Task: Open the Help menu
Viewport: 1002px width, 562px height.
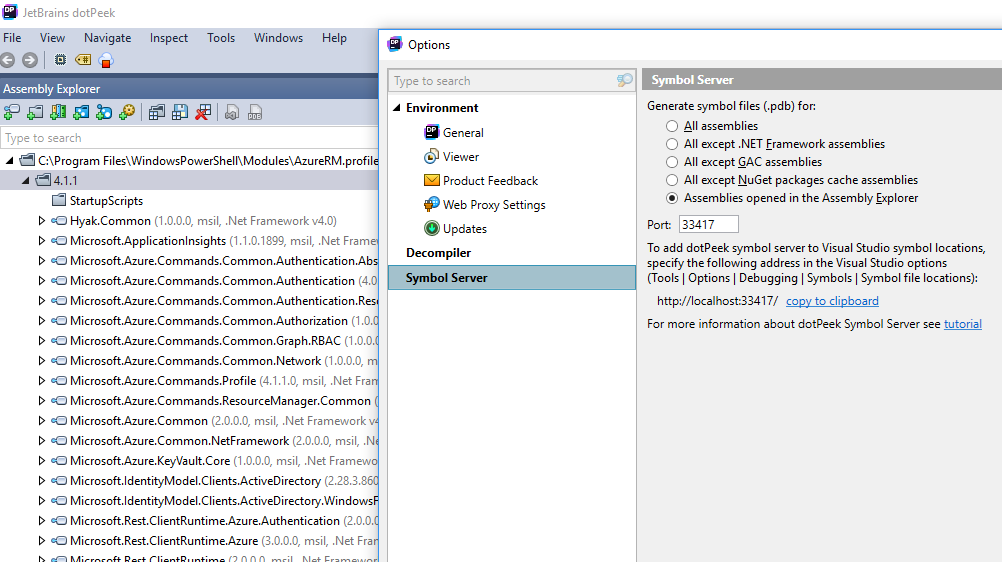Action: [x=334, y=38]
